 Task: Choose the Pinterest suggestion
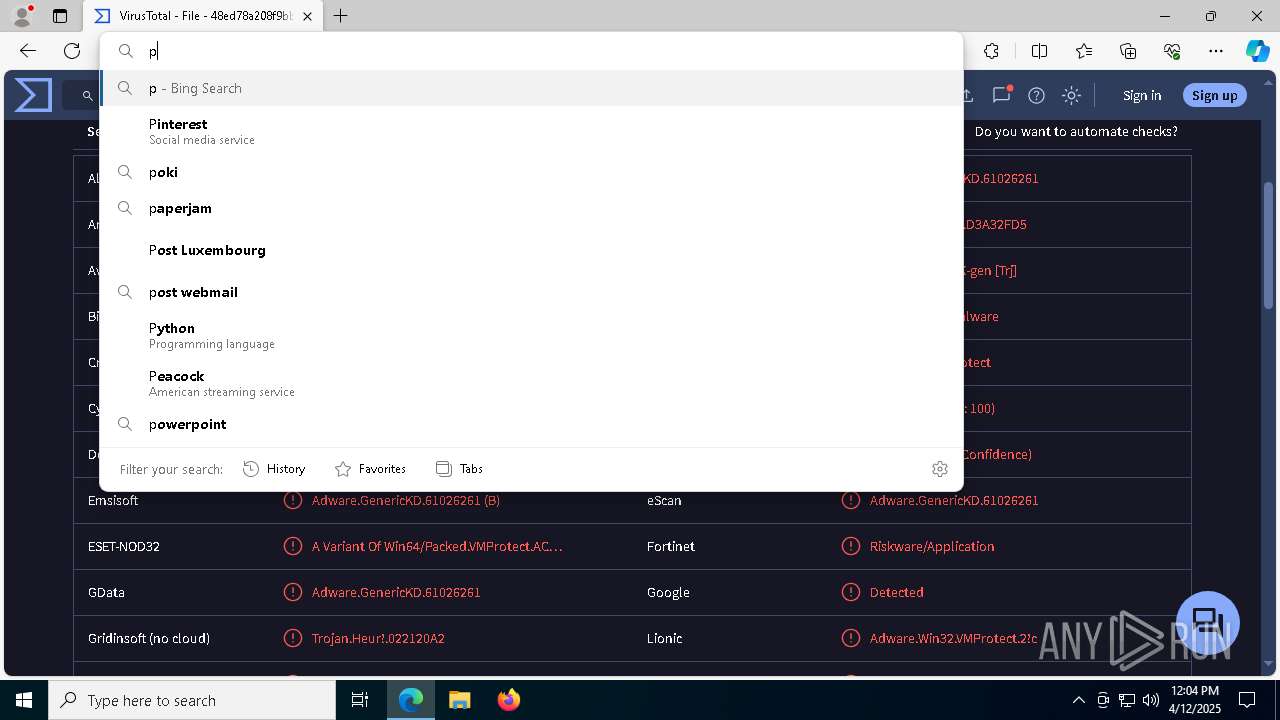point(531,131)
